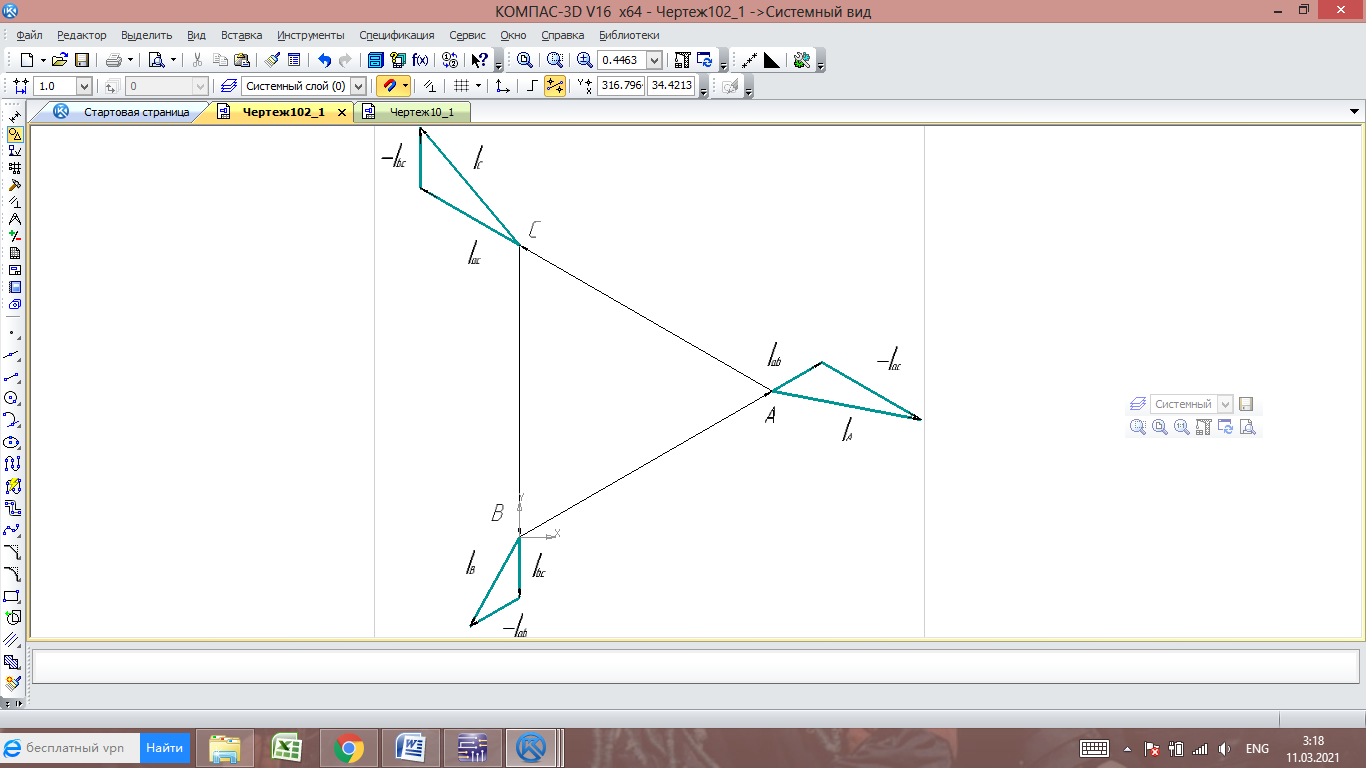Open the Системный слой (0) layer dropdown
The height and width of the screenshot is (768, 1366).
(358, 86)
